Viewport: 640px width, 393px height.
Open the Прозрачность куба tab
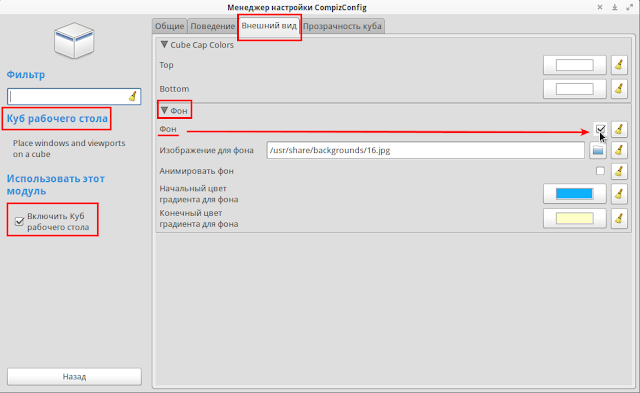click(x=342, y=26)
